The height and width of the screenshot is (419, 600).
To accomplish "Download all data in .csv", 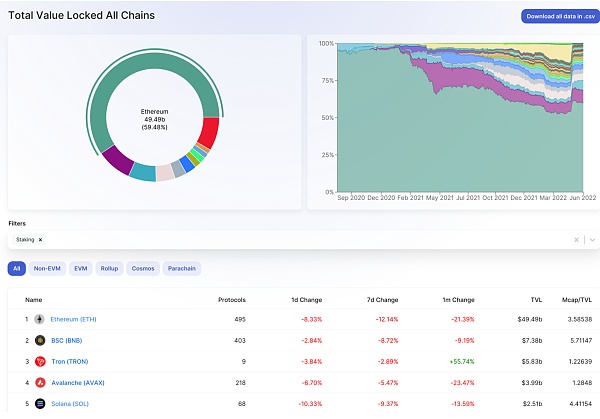I will 561,16.
